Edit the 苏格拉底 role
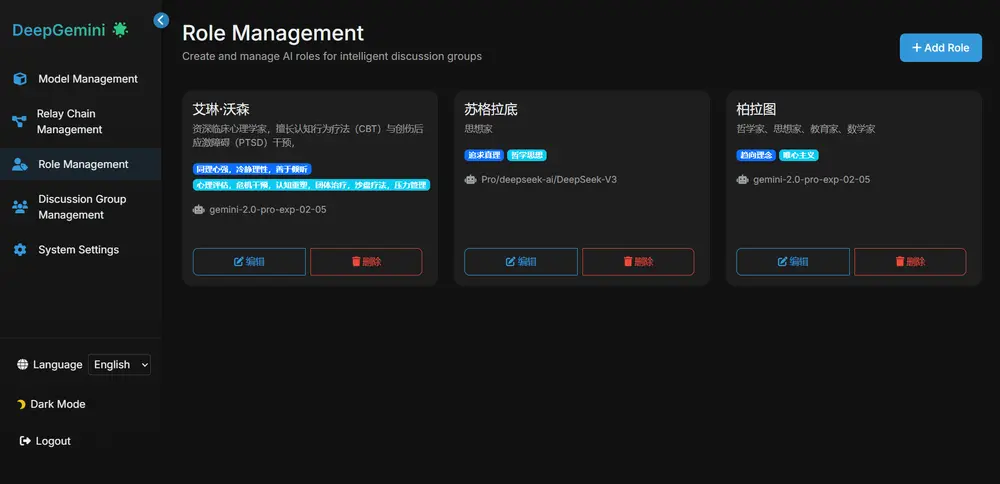 point(521,262)
